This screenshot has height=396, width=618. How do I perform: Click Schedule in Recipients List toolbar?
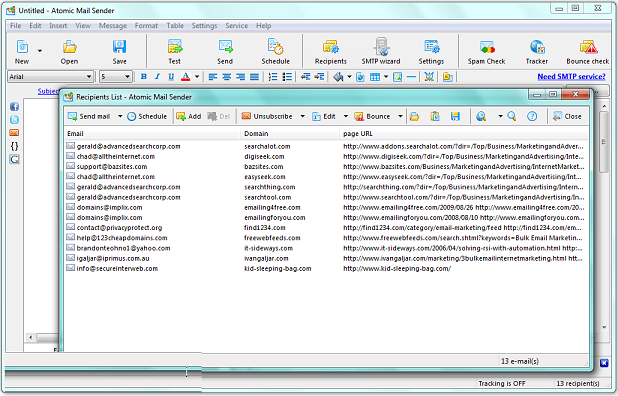tap(147, 116)
